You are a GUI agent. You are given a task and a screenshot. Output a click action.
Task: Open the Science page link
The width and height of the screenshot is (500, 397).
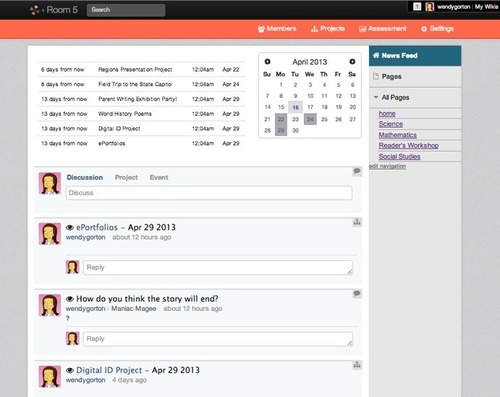click(391, 124)
